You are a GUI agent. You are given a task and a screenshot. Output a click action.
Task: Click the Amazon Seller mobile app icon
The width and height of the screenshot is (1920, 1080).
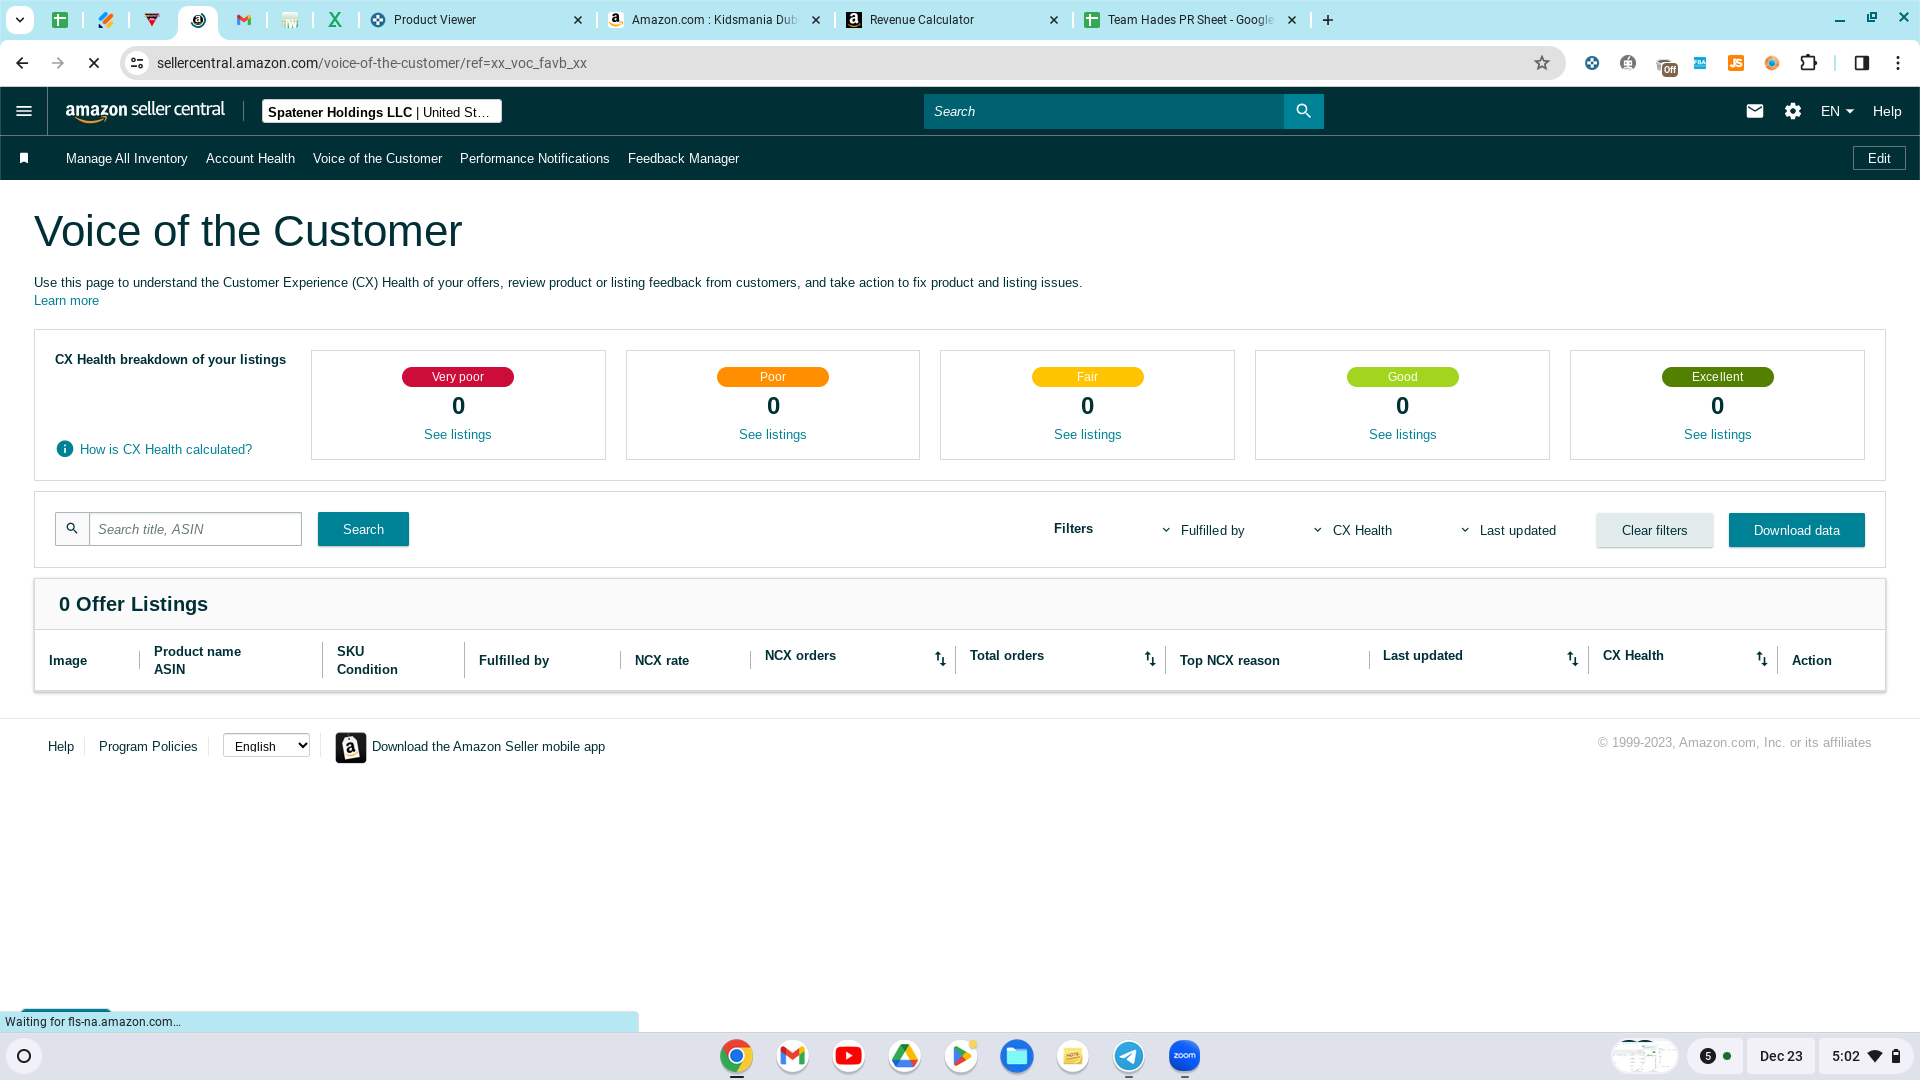pyautogui.click(x=351, y=747)
